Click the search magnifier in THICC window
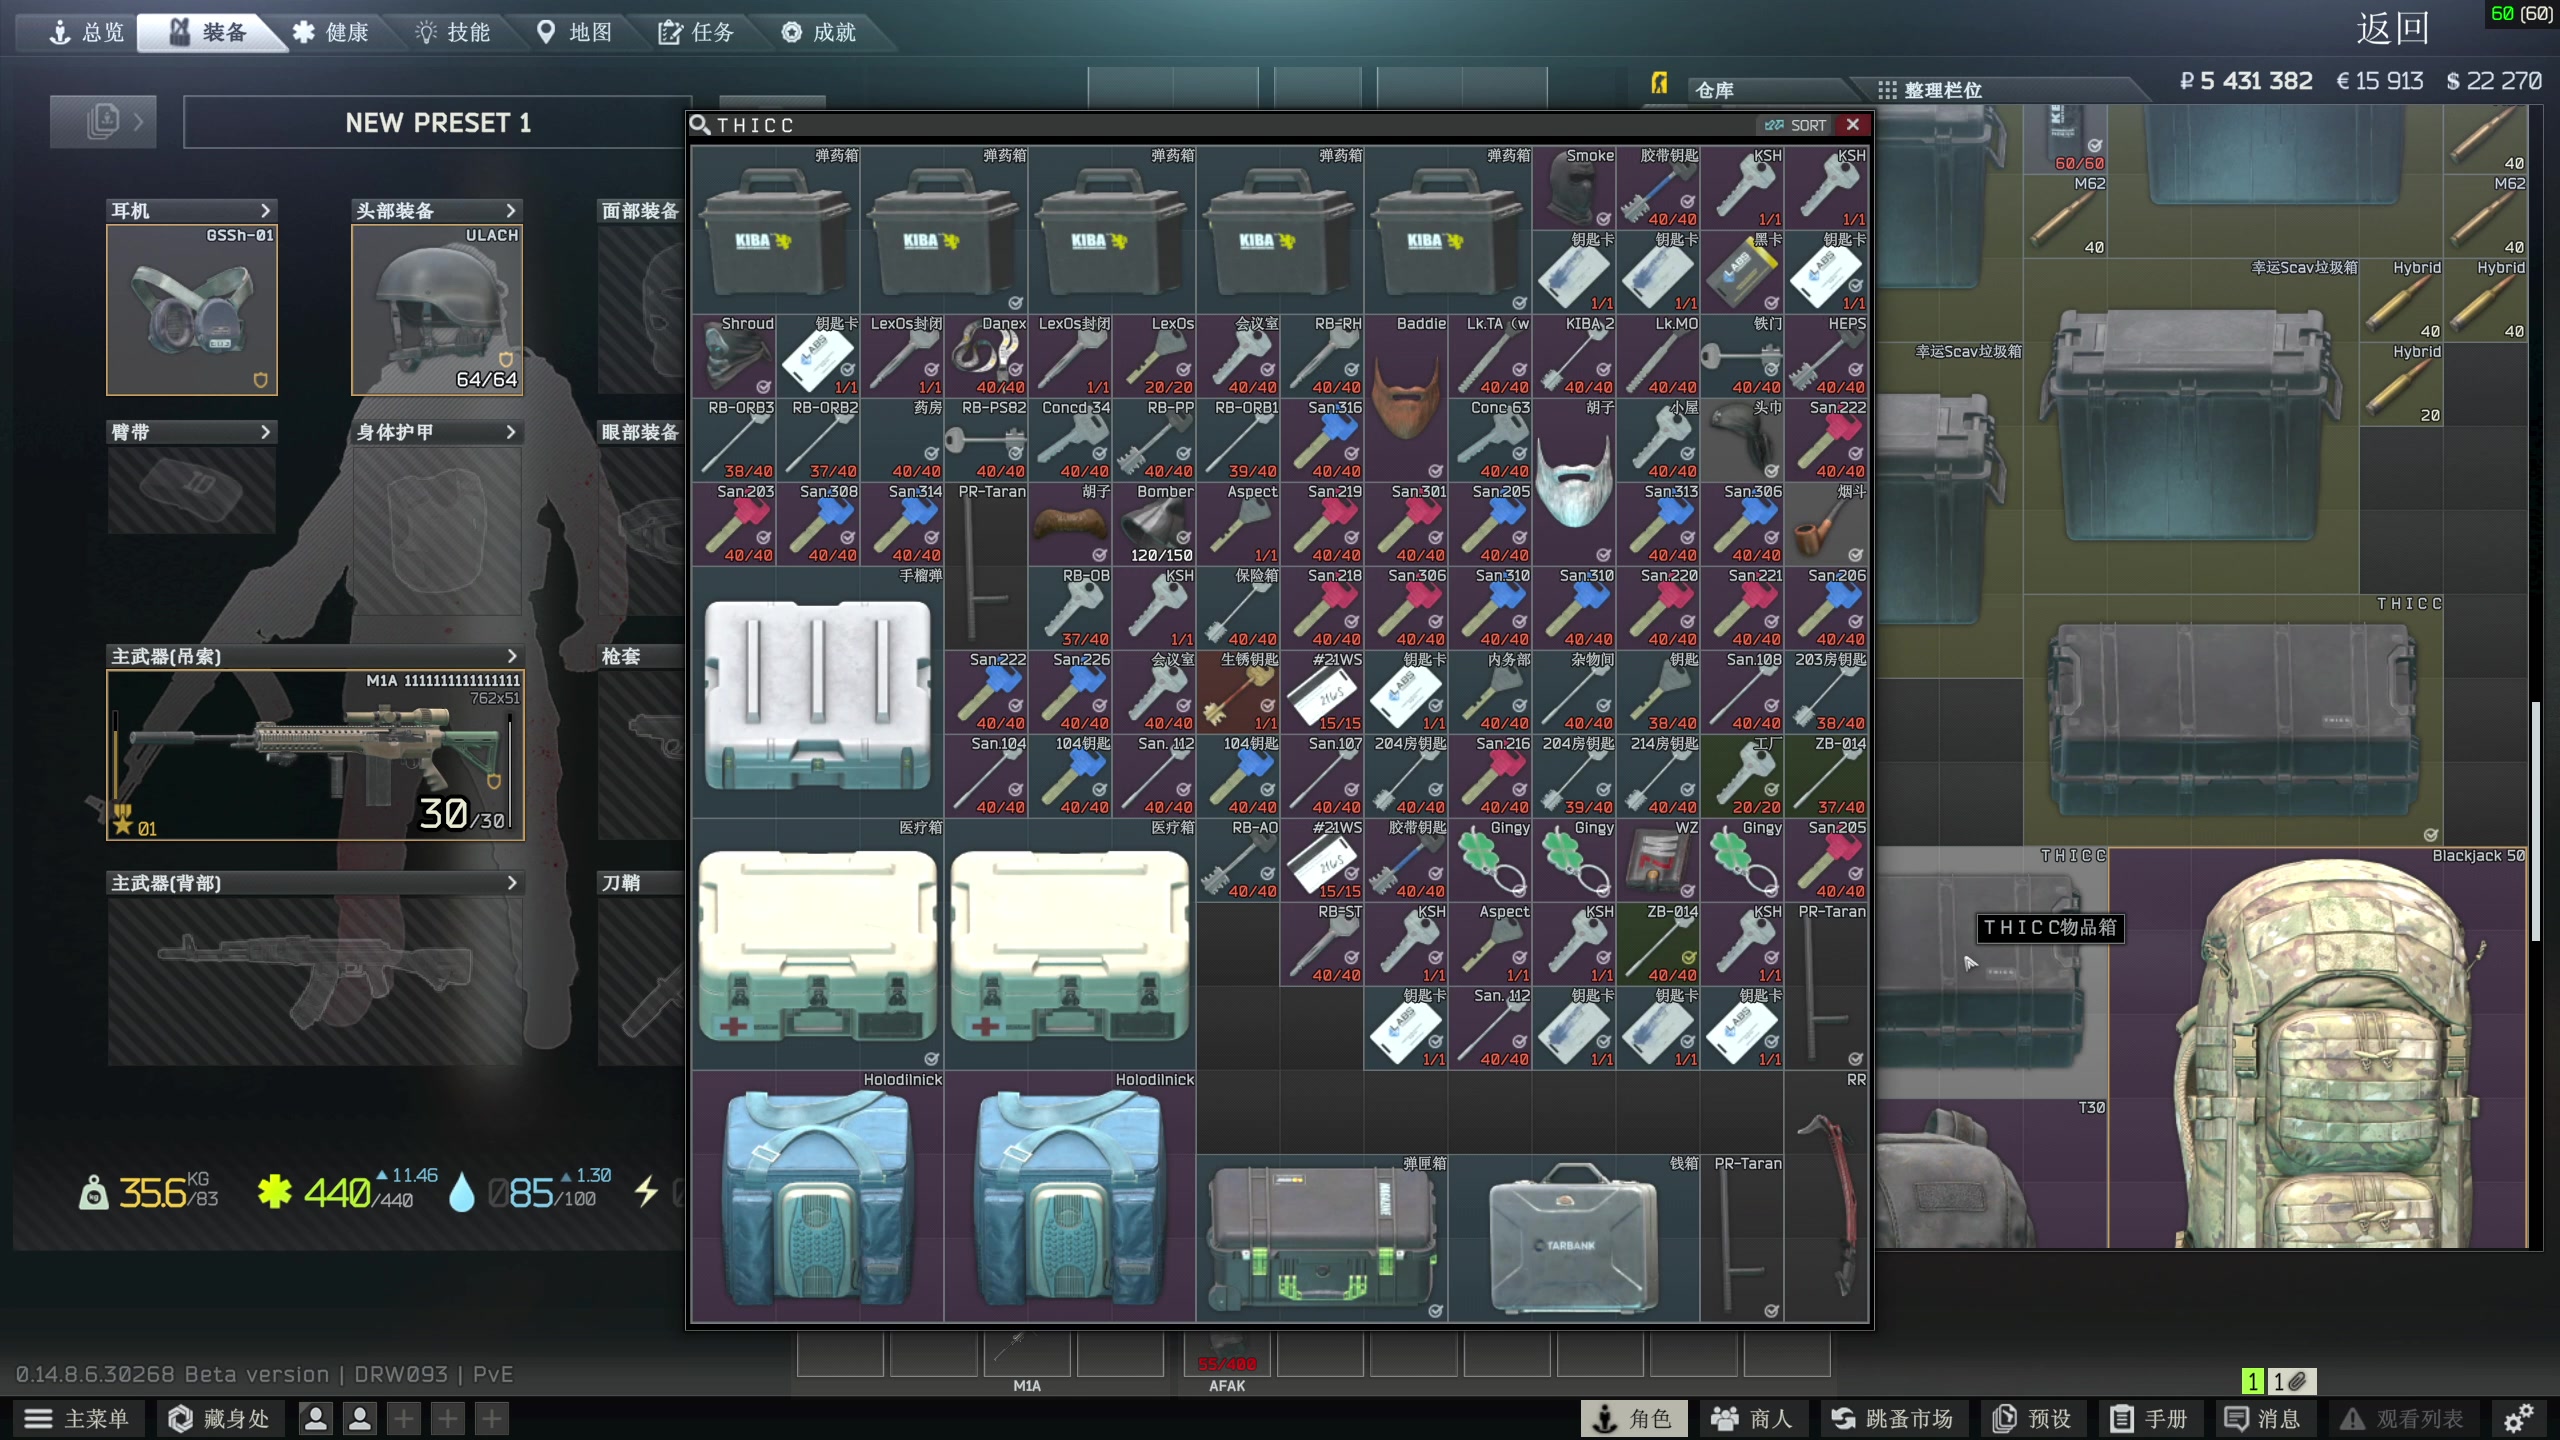 coord(700,125)
